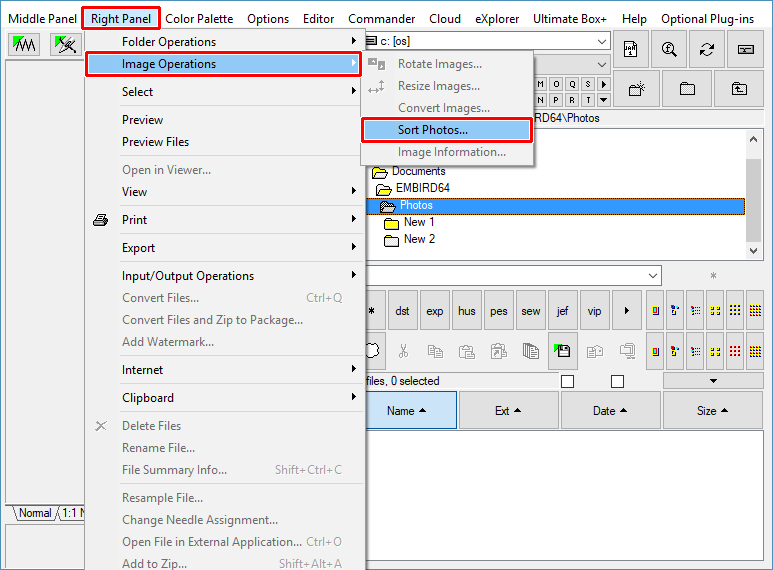Filter files by pes format button
The image size is (773, 570).
tap(499, 311)
